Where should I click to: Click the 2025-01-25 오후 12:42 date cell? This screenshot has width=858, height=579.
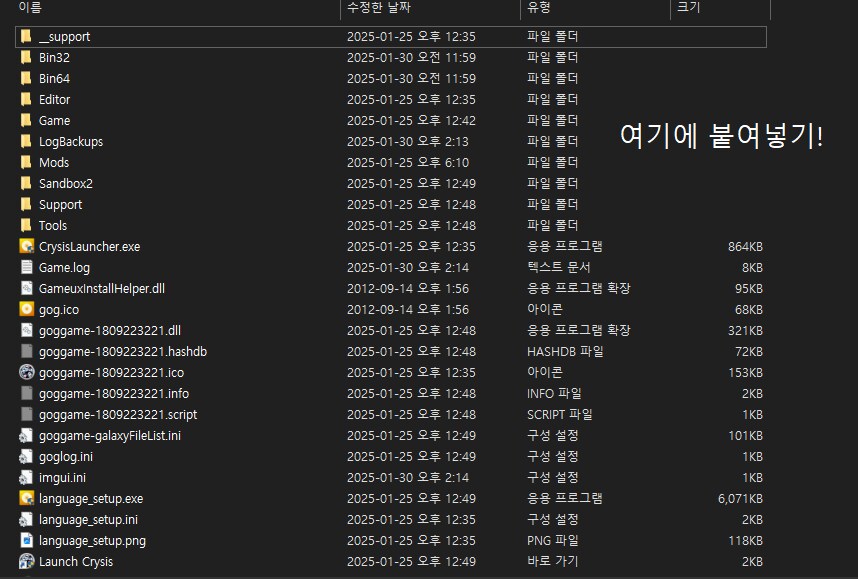411,120
